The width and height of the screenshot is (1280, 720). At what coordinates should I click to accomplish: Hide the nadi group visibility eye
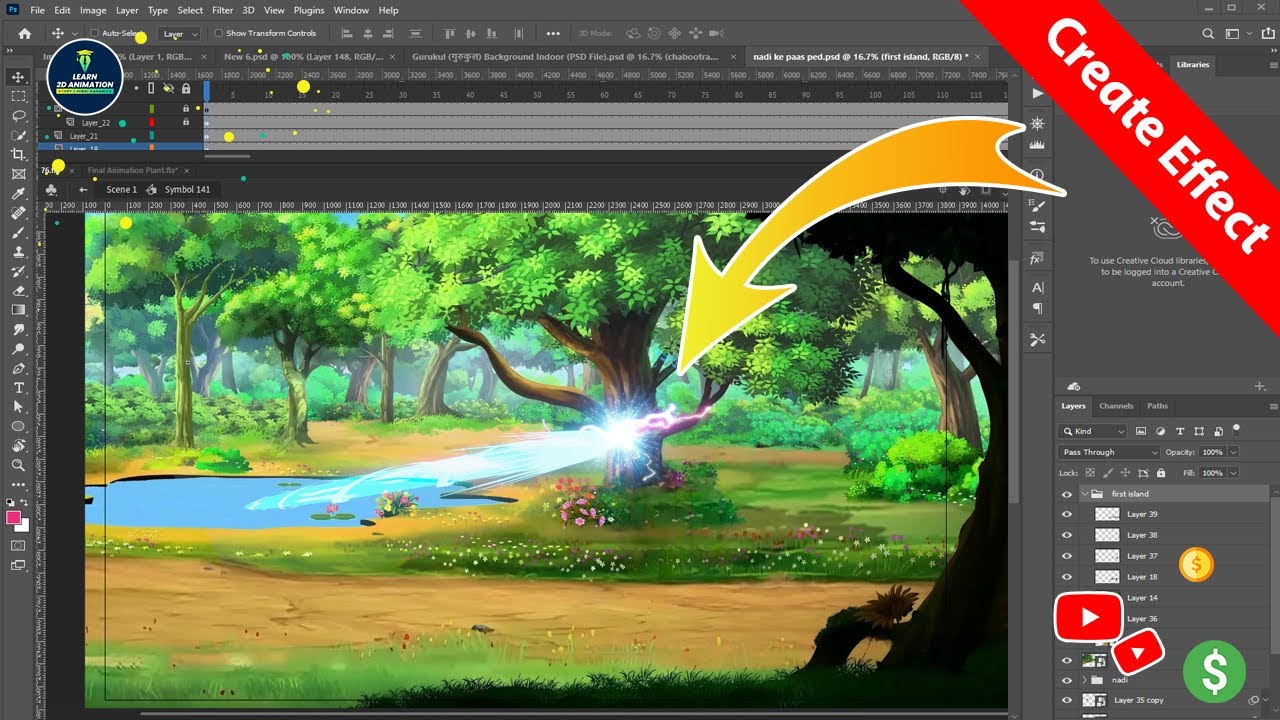point(1066,680)
